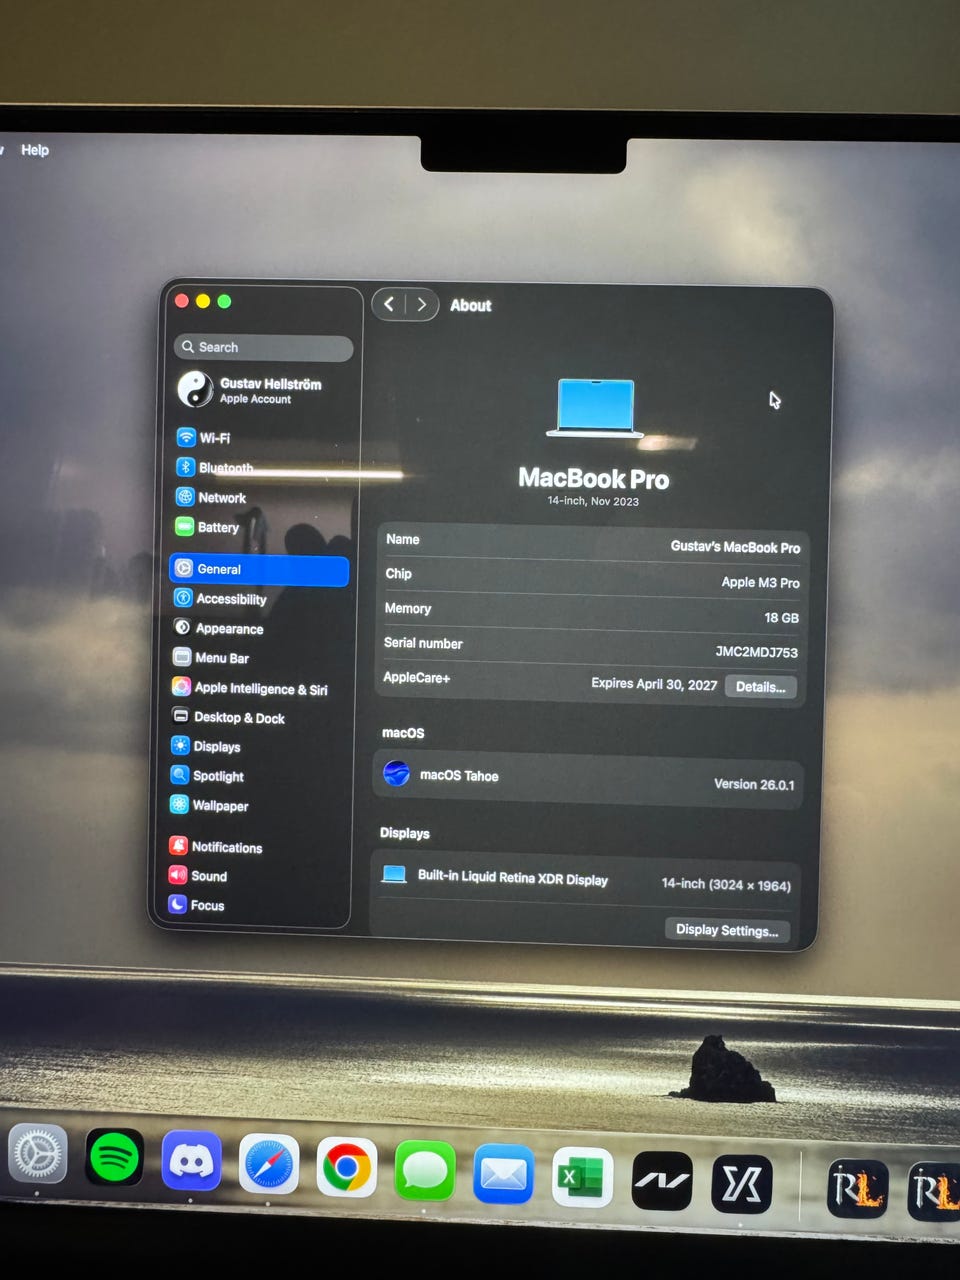Click the AppleCare+ Details button

[x=760, y=687]
